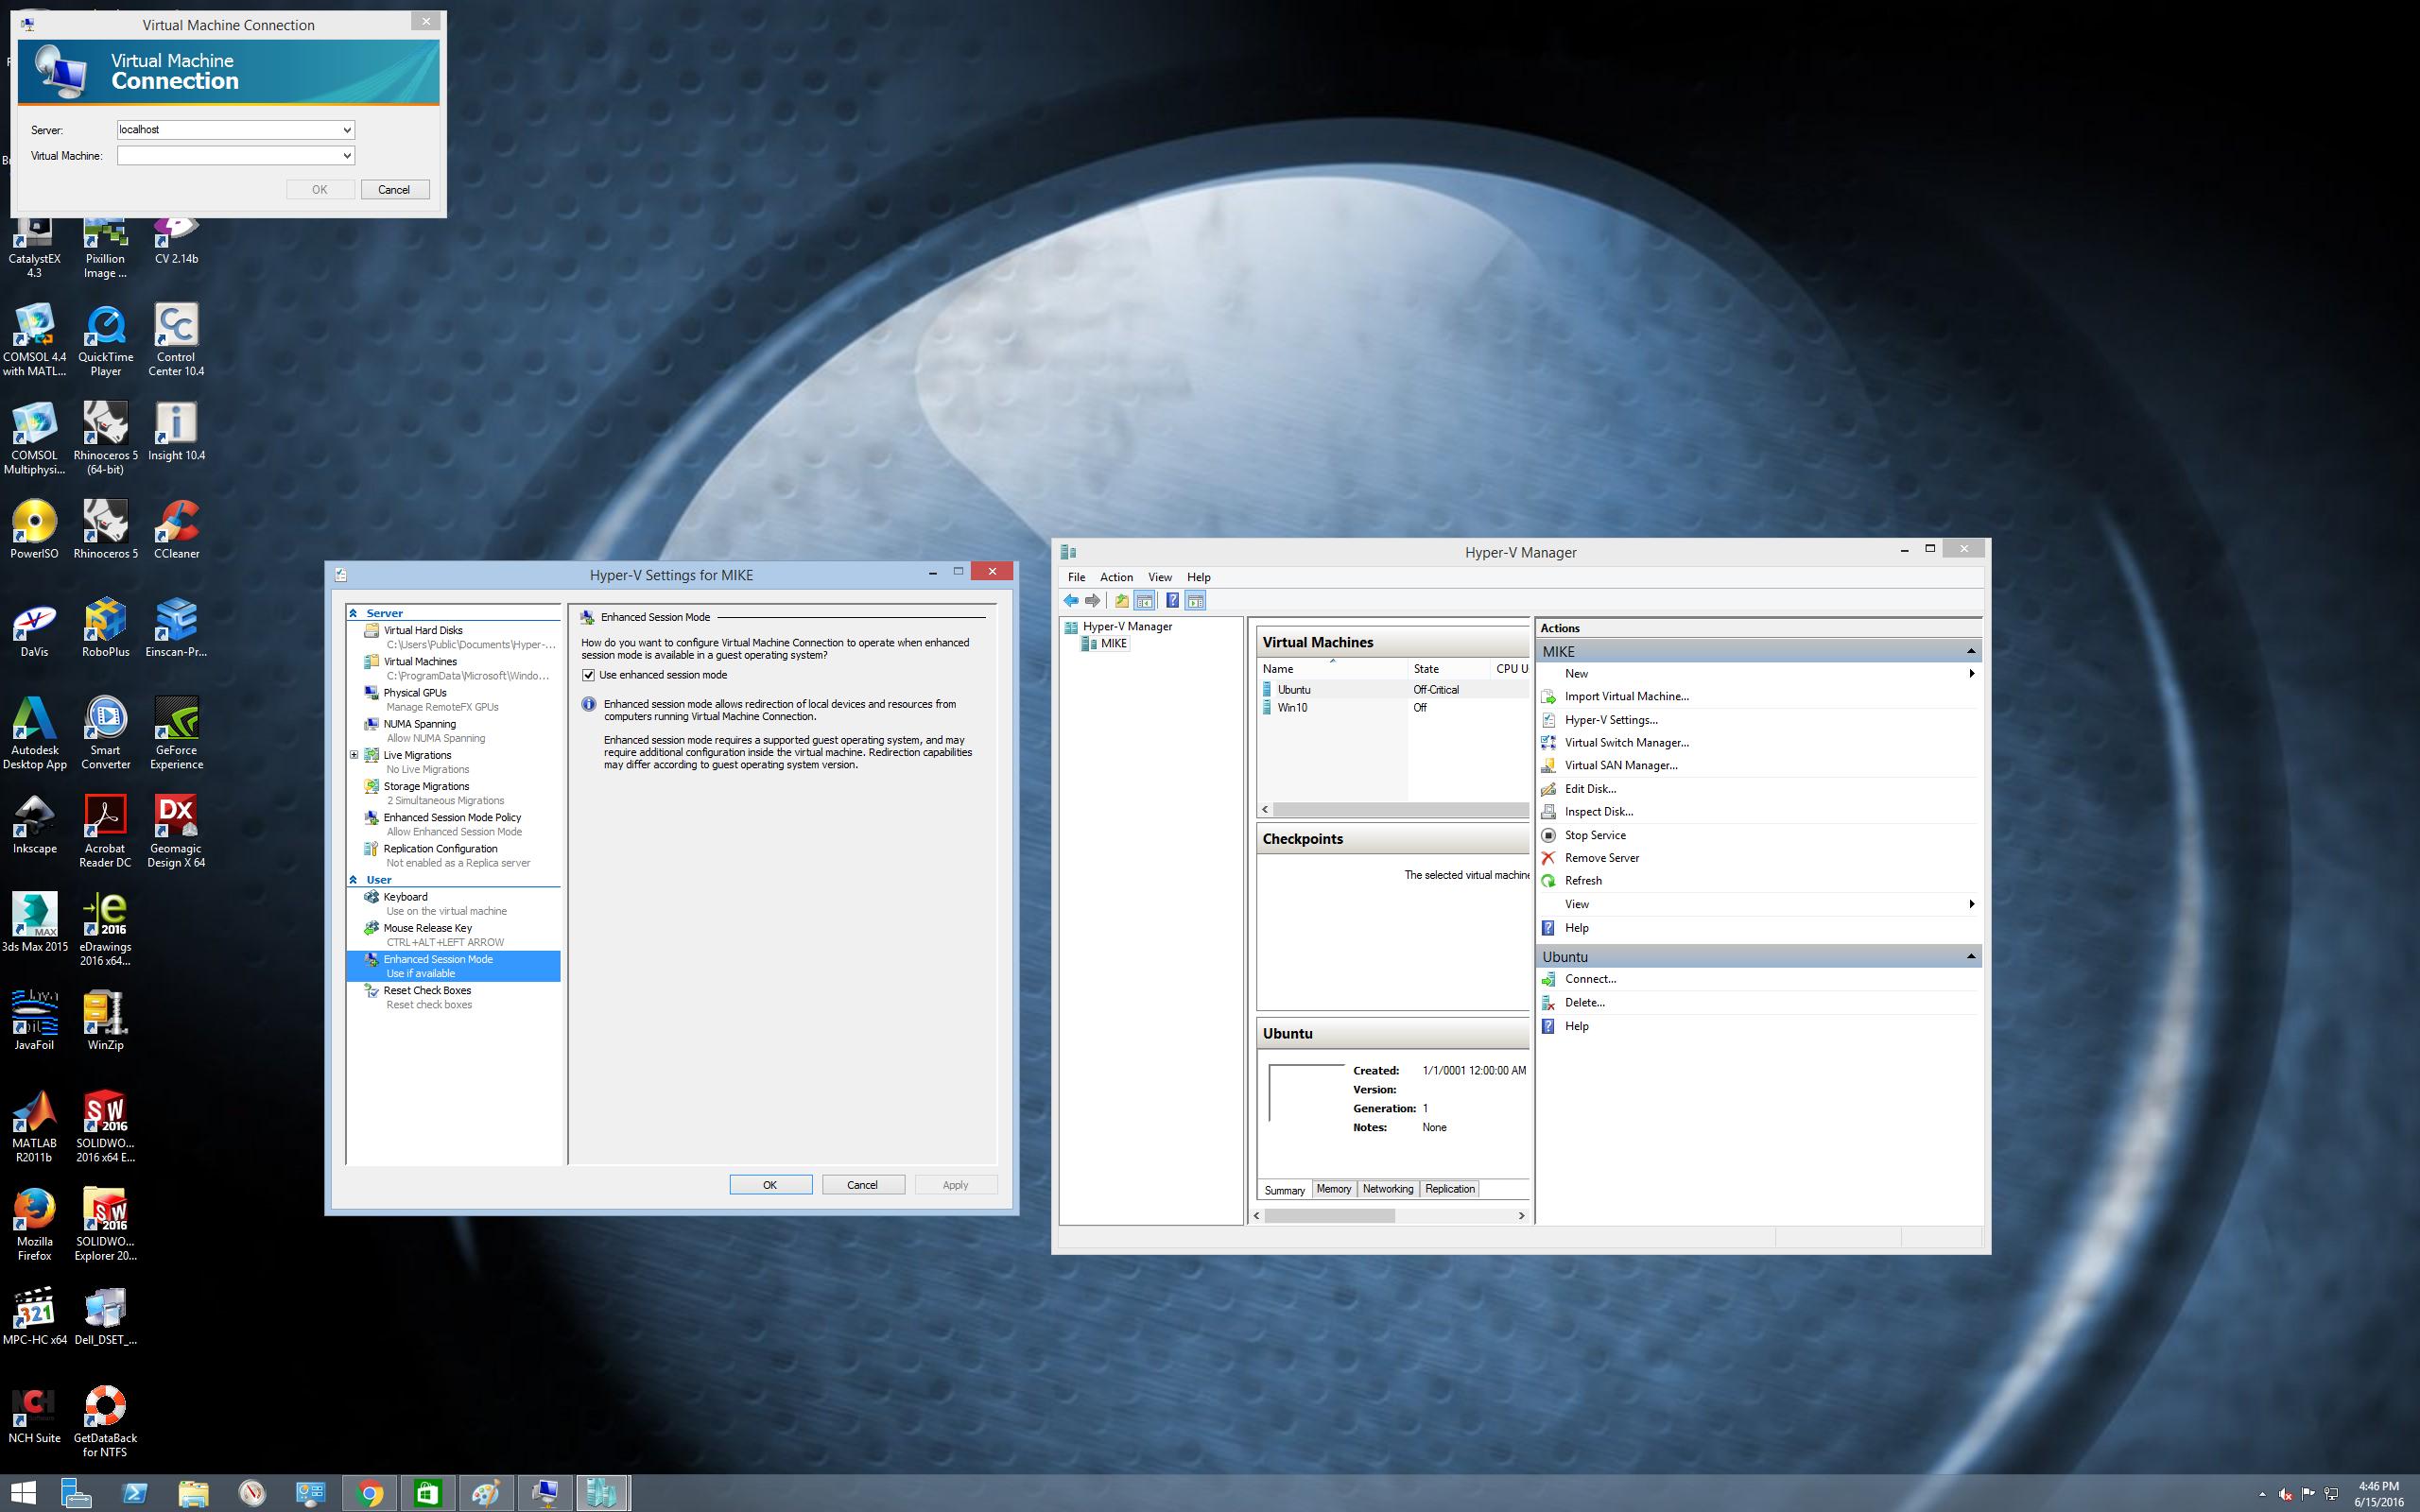Switch to the Networking tab
The image size is (2420, 1512).
(1387, 1189)
